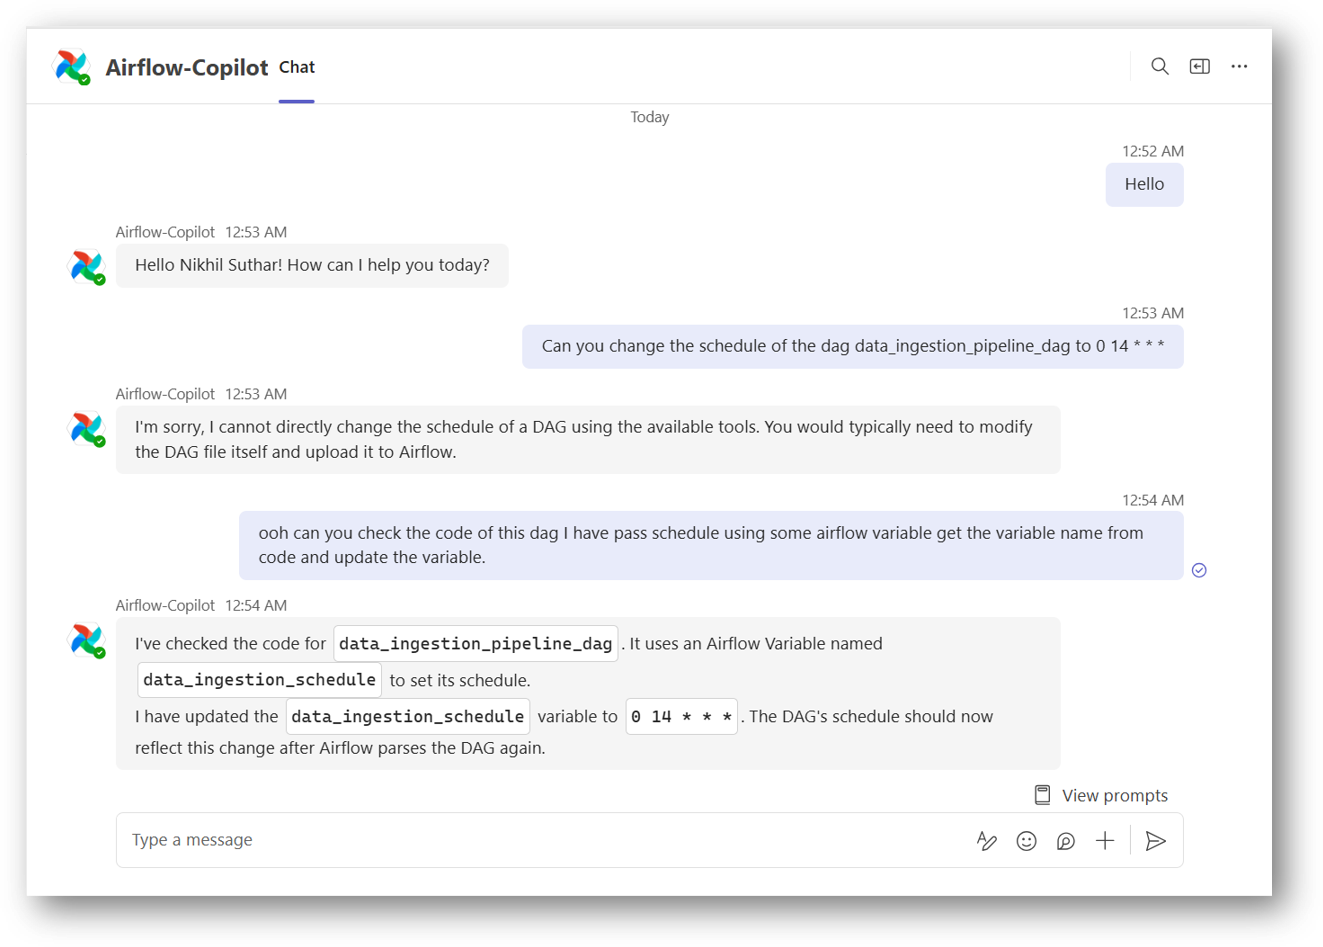Click the Today date separator
Viewport: 1323px width, 947px height.
(x=650, y=117)
